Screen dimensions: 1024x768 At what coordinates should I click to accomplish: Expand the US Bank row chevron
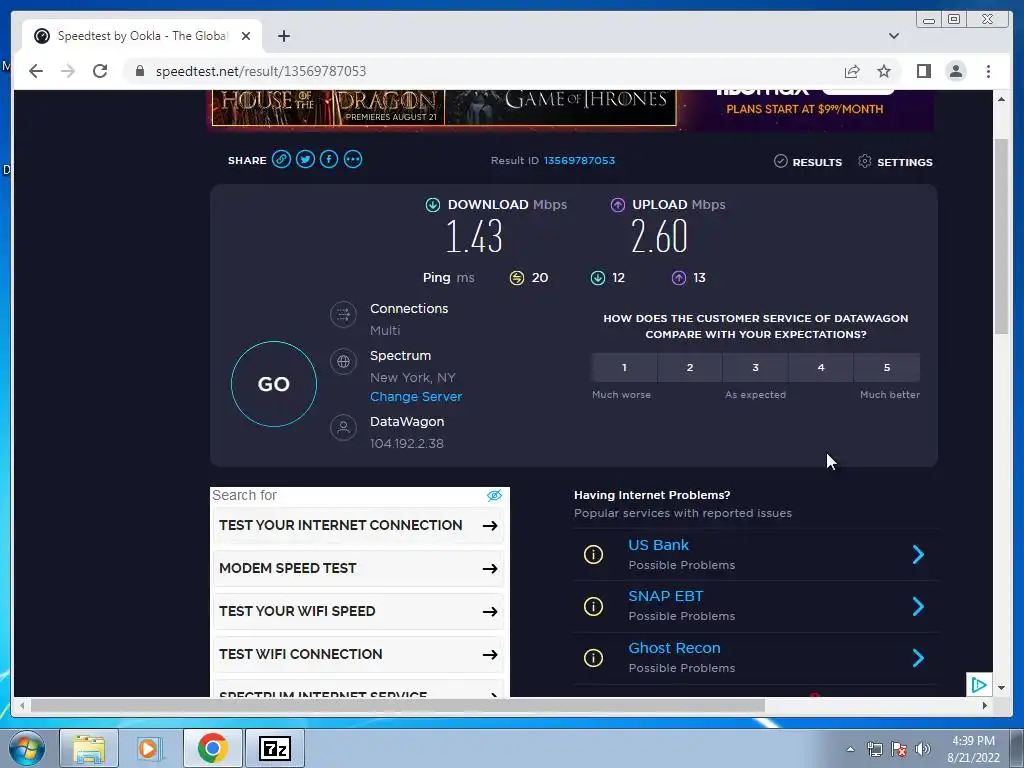(x=918, y=554)
